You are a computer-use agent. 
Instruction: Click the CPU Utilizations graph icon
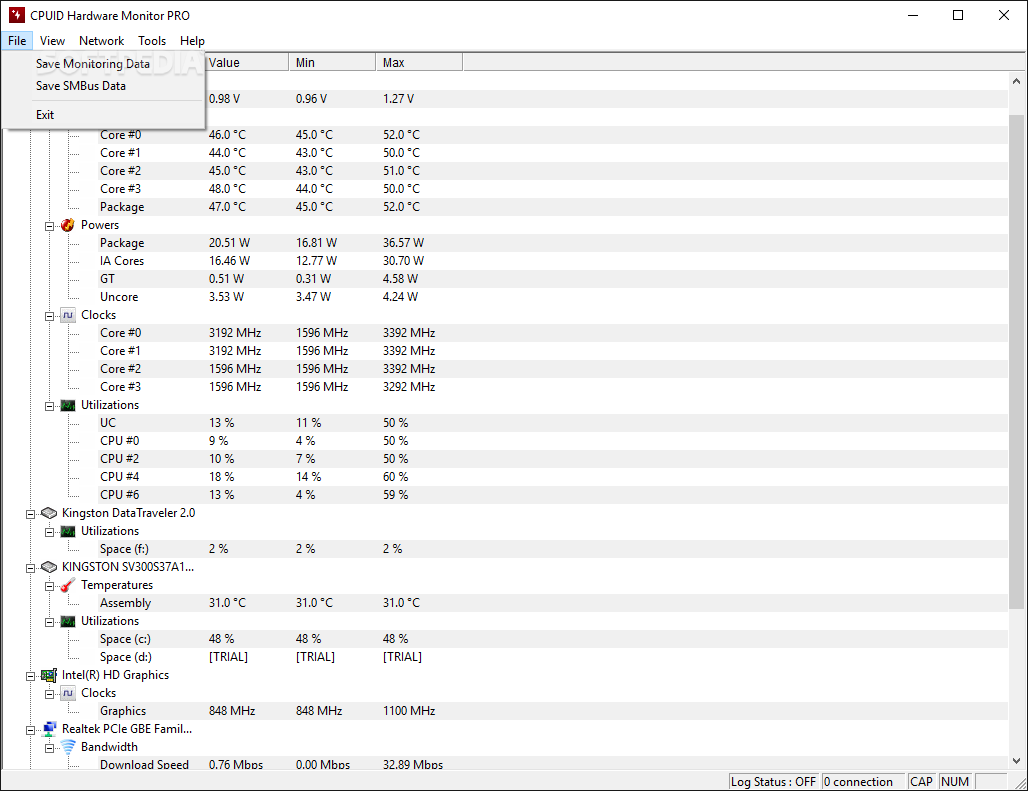coord(68,406)
